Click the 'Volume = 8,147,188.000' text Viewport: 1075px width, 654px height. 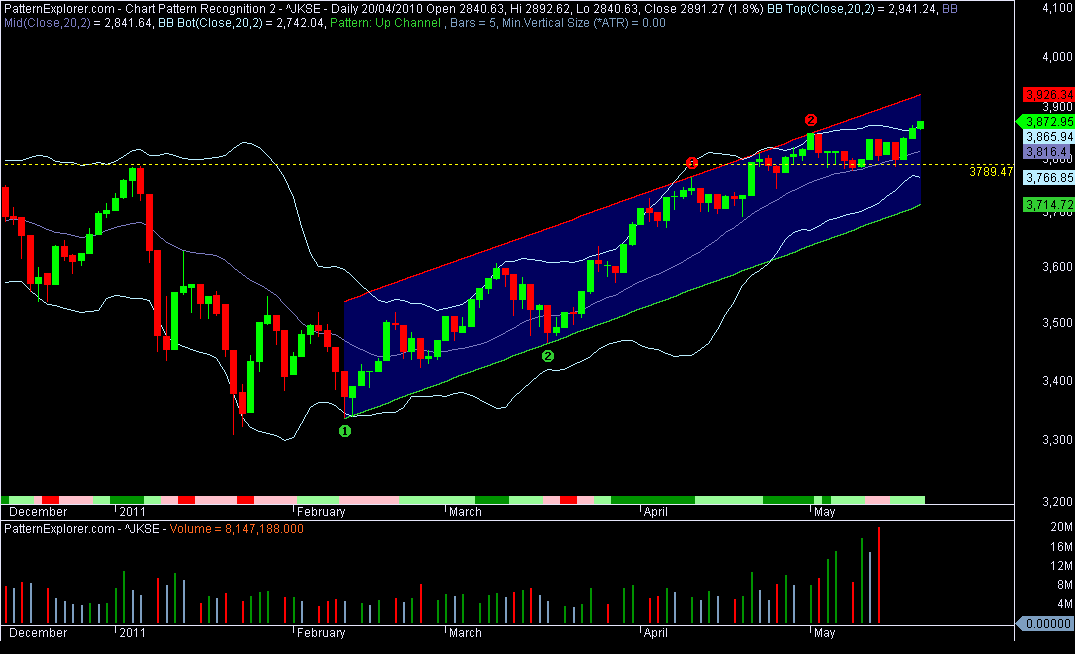[x=237, y=529]
